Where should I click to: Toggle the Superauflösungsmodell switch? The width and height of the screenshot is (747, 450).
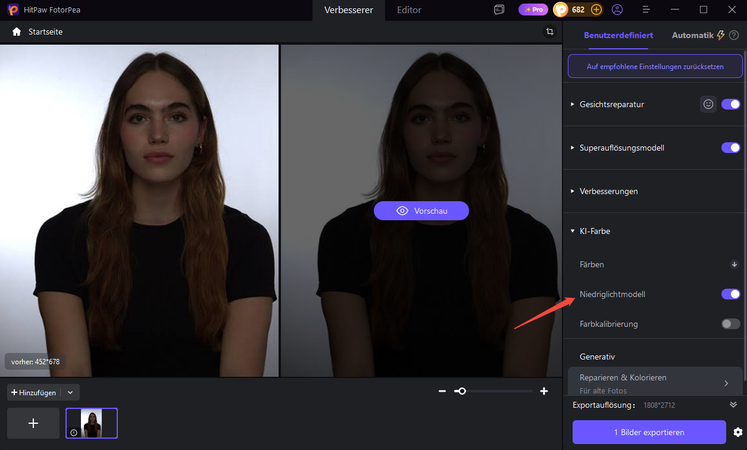730,148
